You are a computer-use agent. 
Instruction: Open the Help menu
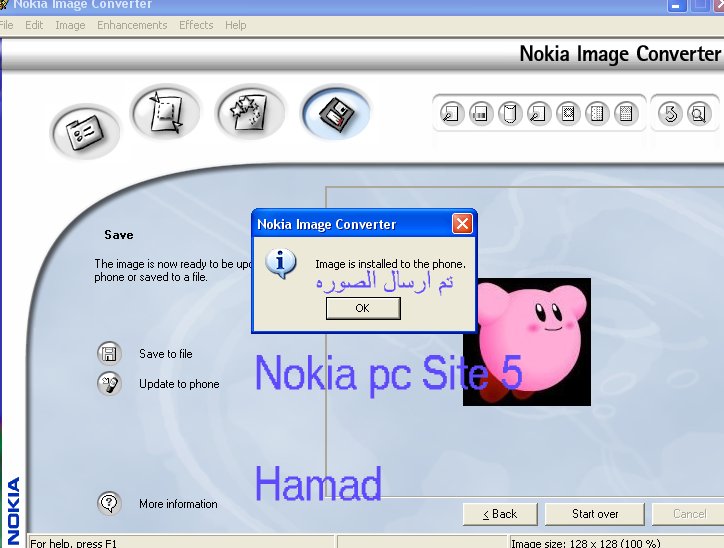[x=235, y=25]
